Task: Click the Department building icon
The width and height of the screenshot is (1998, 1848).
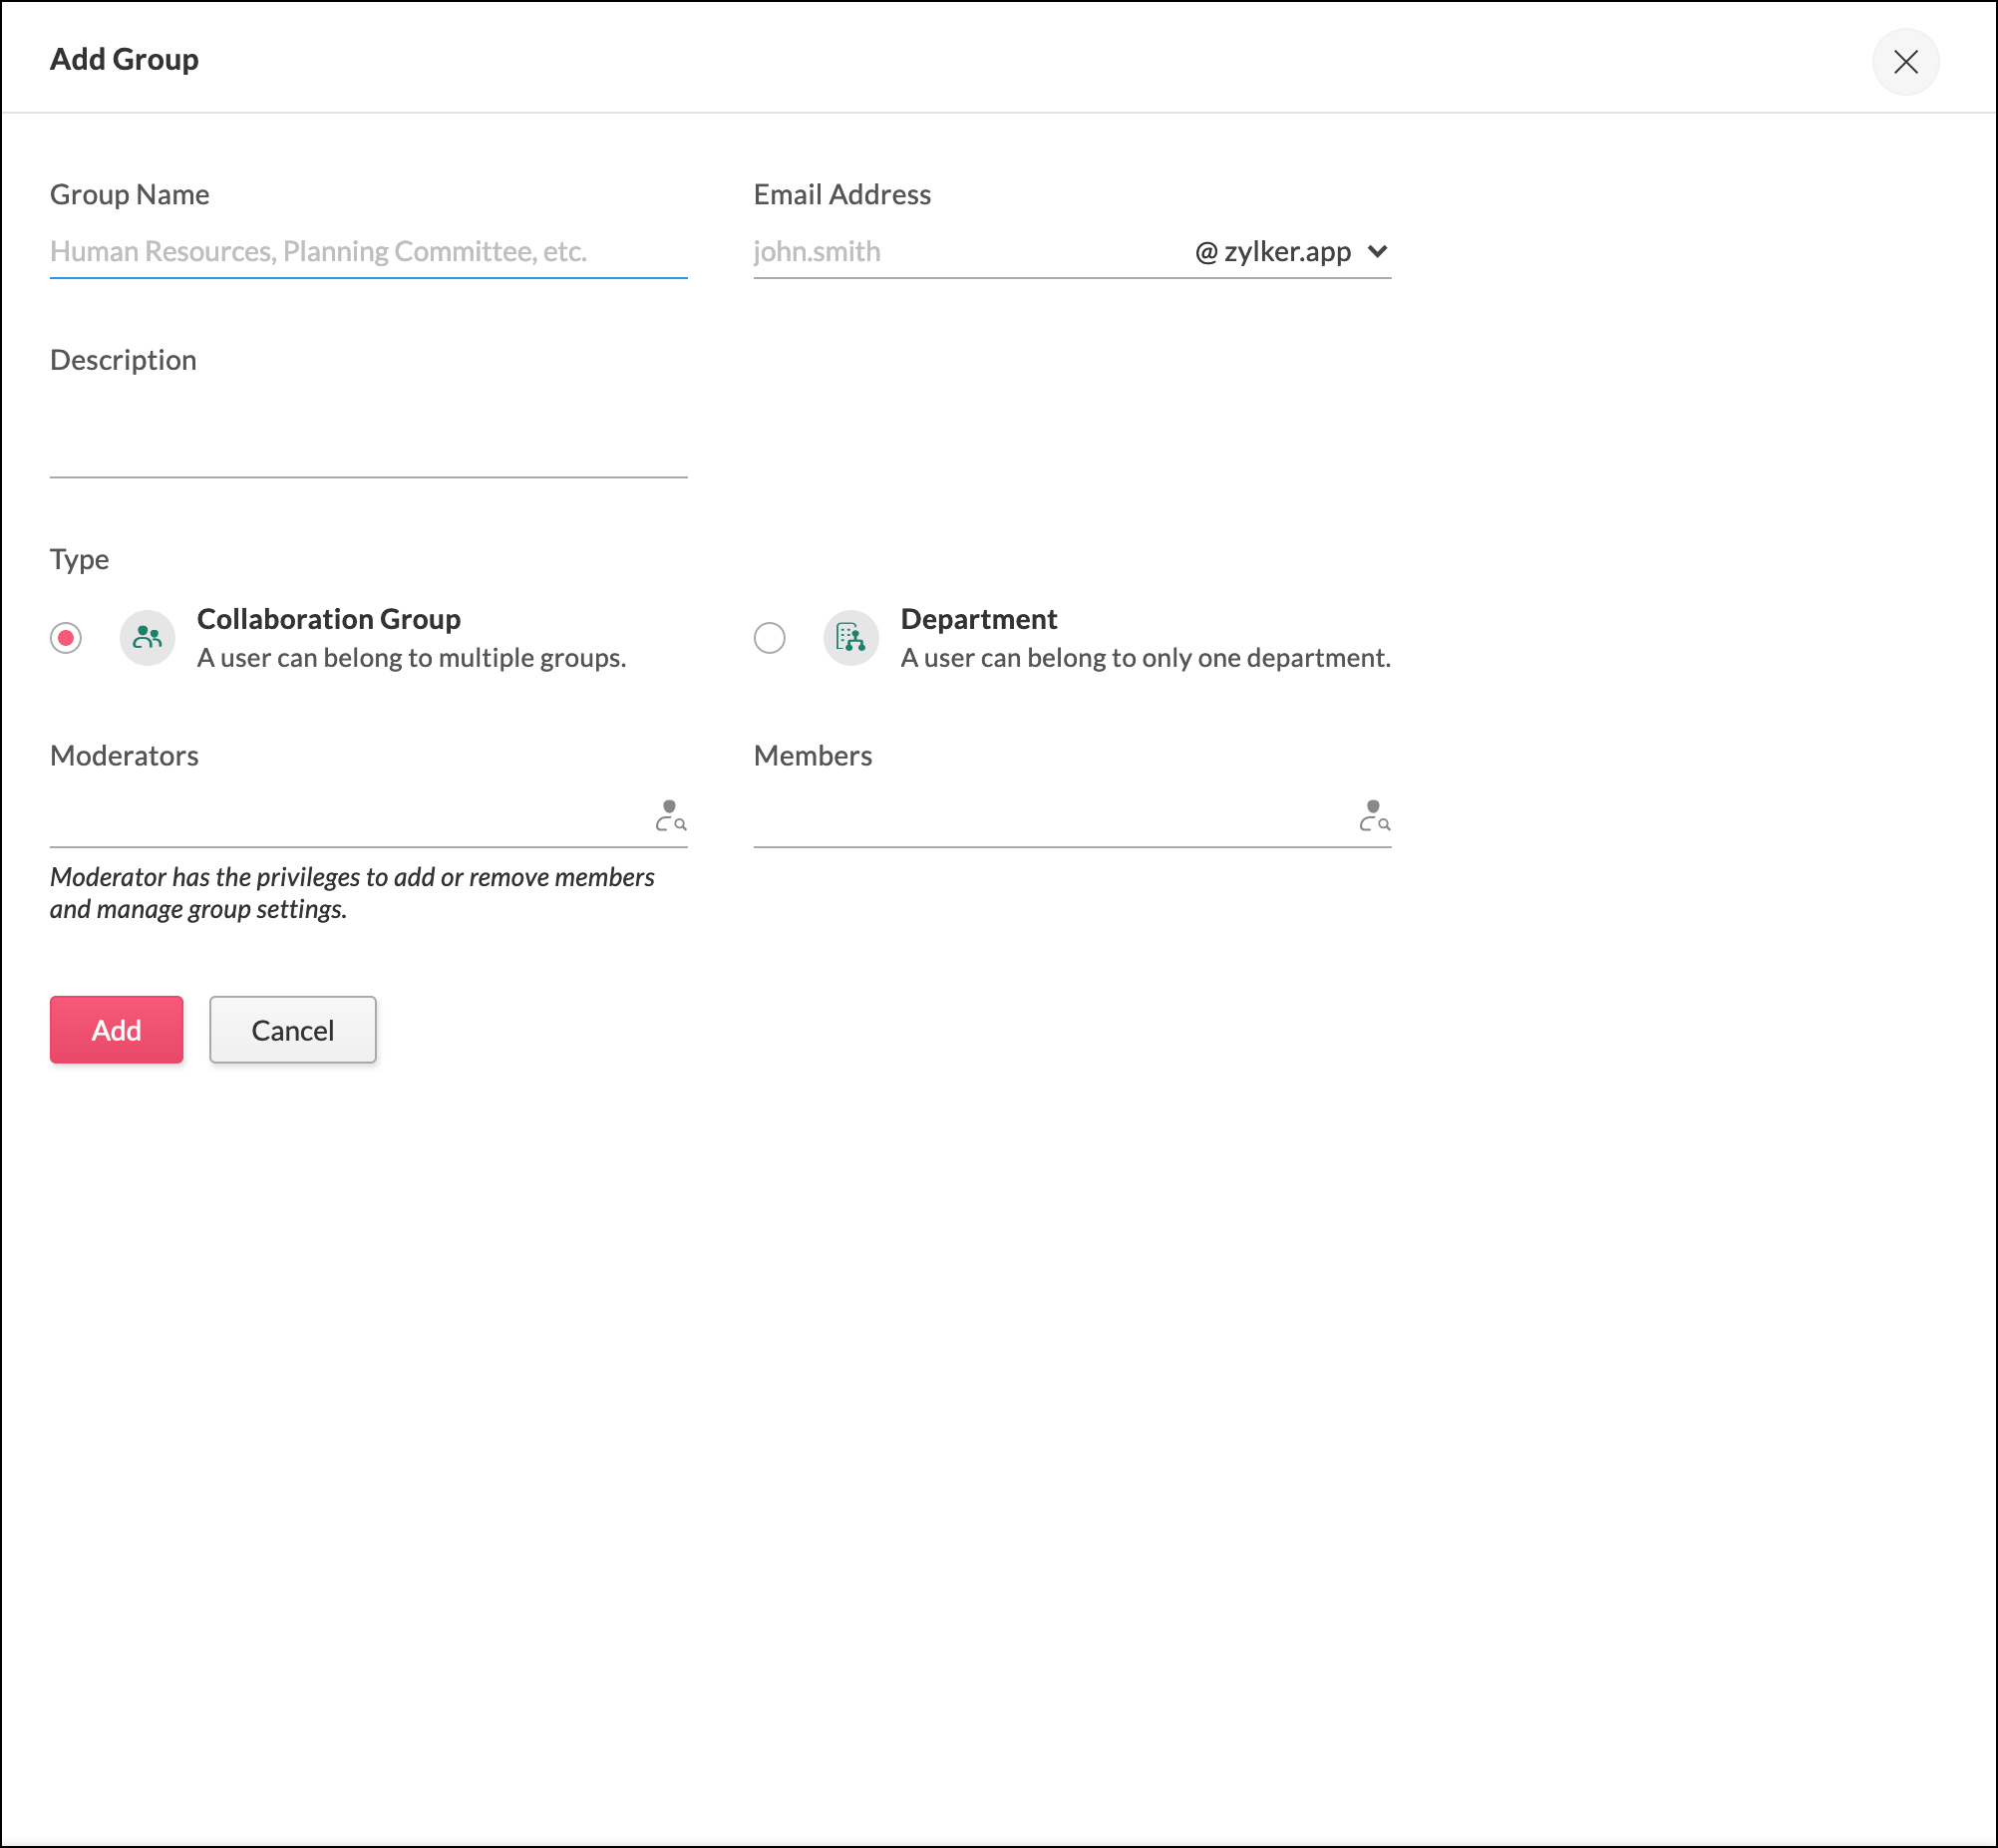Action: 851,638
